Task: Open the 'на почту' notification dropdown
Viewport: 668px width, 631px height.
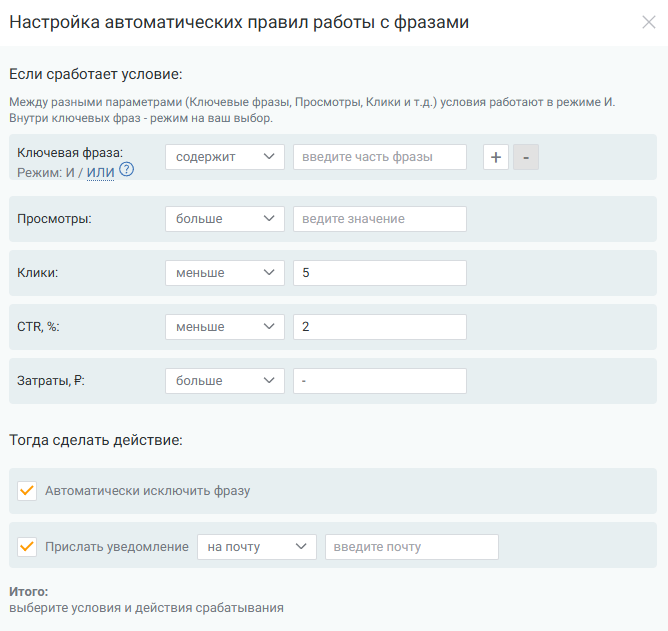Action: 257,547
